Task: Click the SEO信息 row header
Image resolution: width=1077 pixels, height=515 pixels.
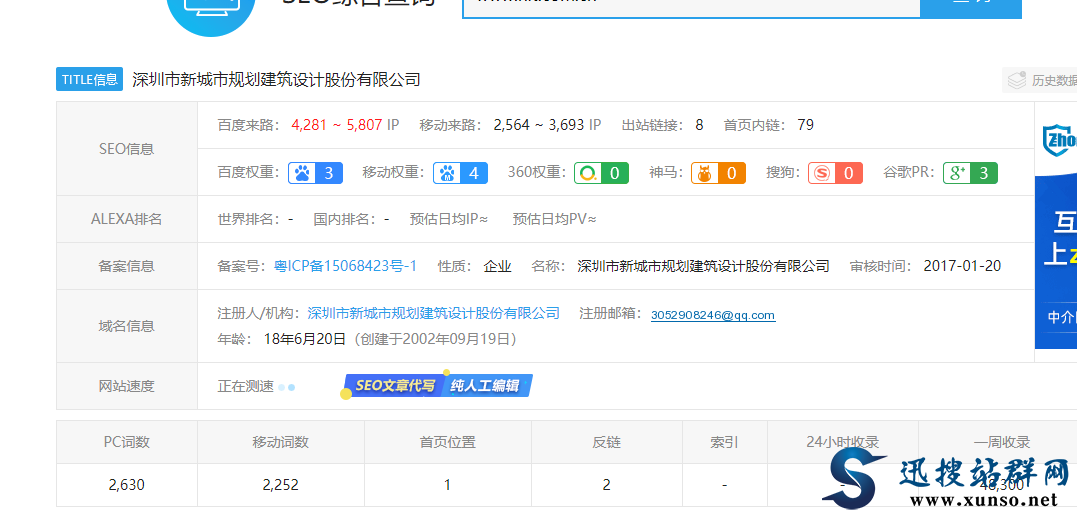Action: click(127, 149)
